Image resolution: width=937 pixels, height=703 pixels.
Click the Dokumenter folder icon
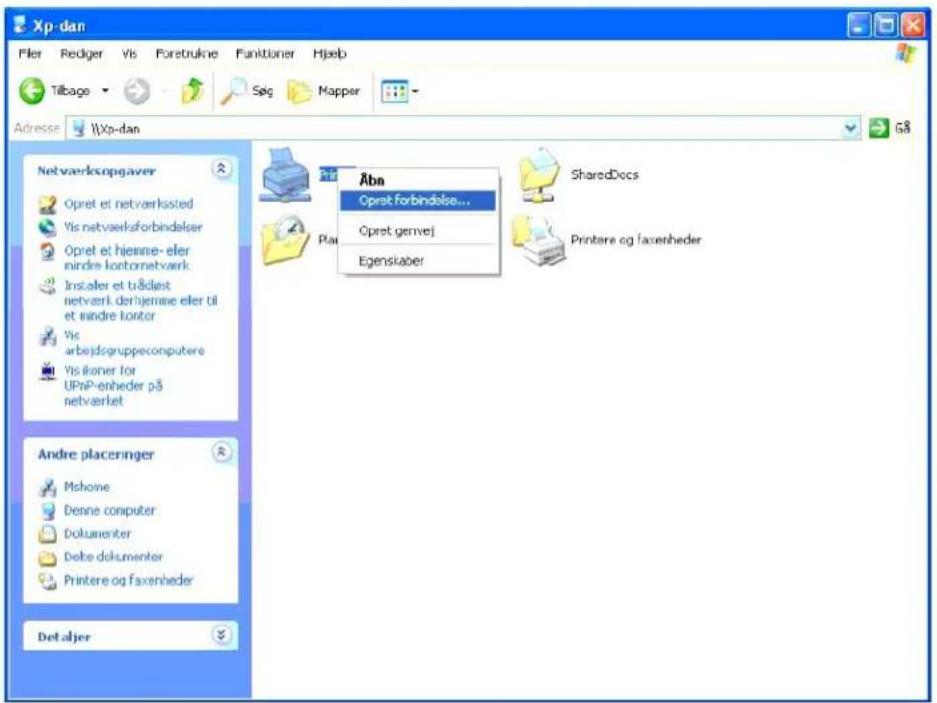(x=47, y=534)
